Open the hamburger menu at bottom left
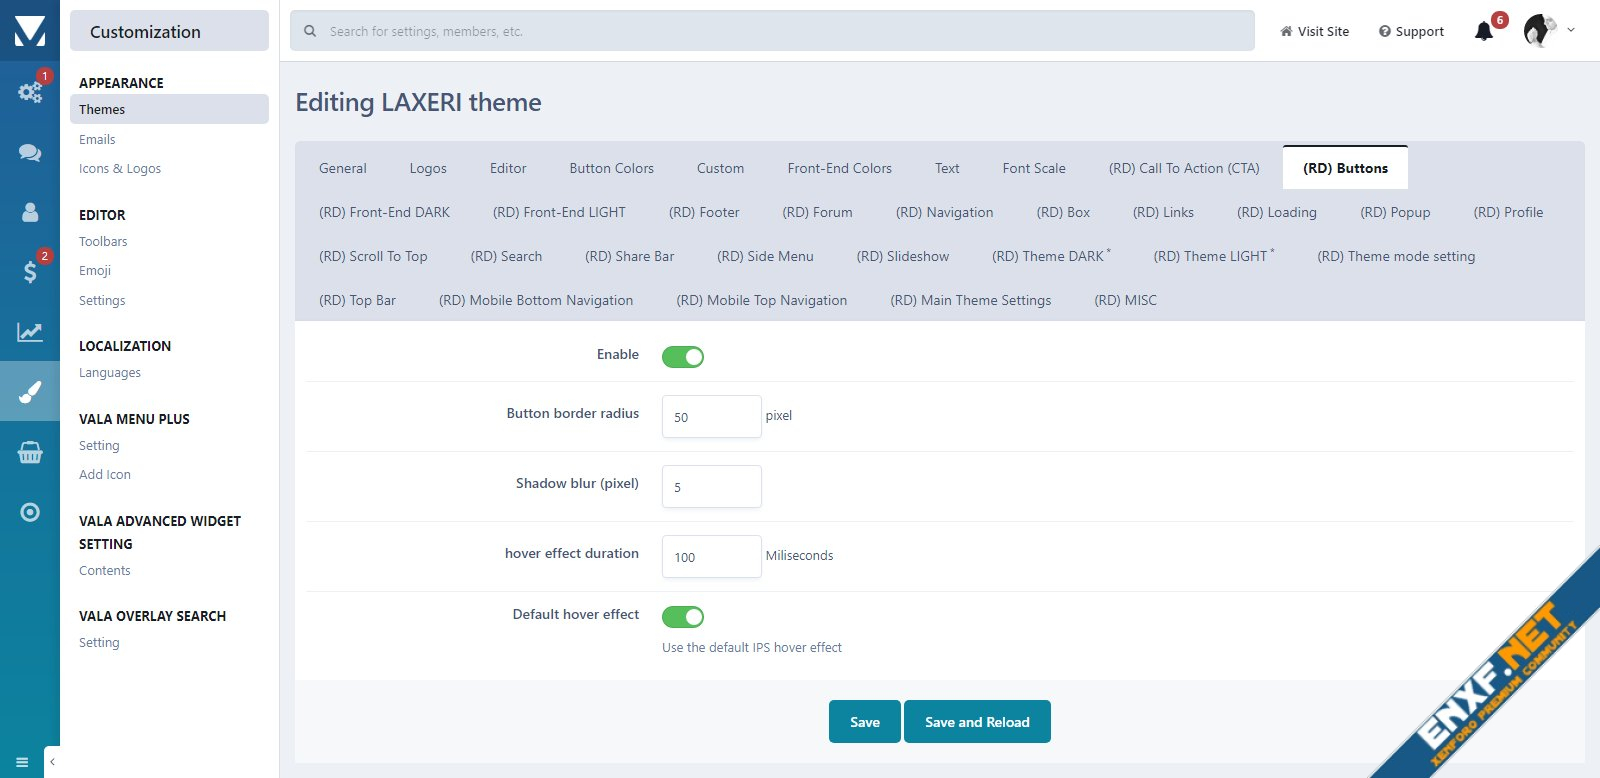This screenshot has width=1600, height=778. point(22,762)
